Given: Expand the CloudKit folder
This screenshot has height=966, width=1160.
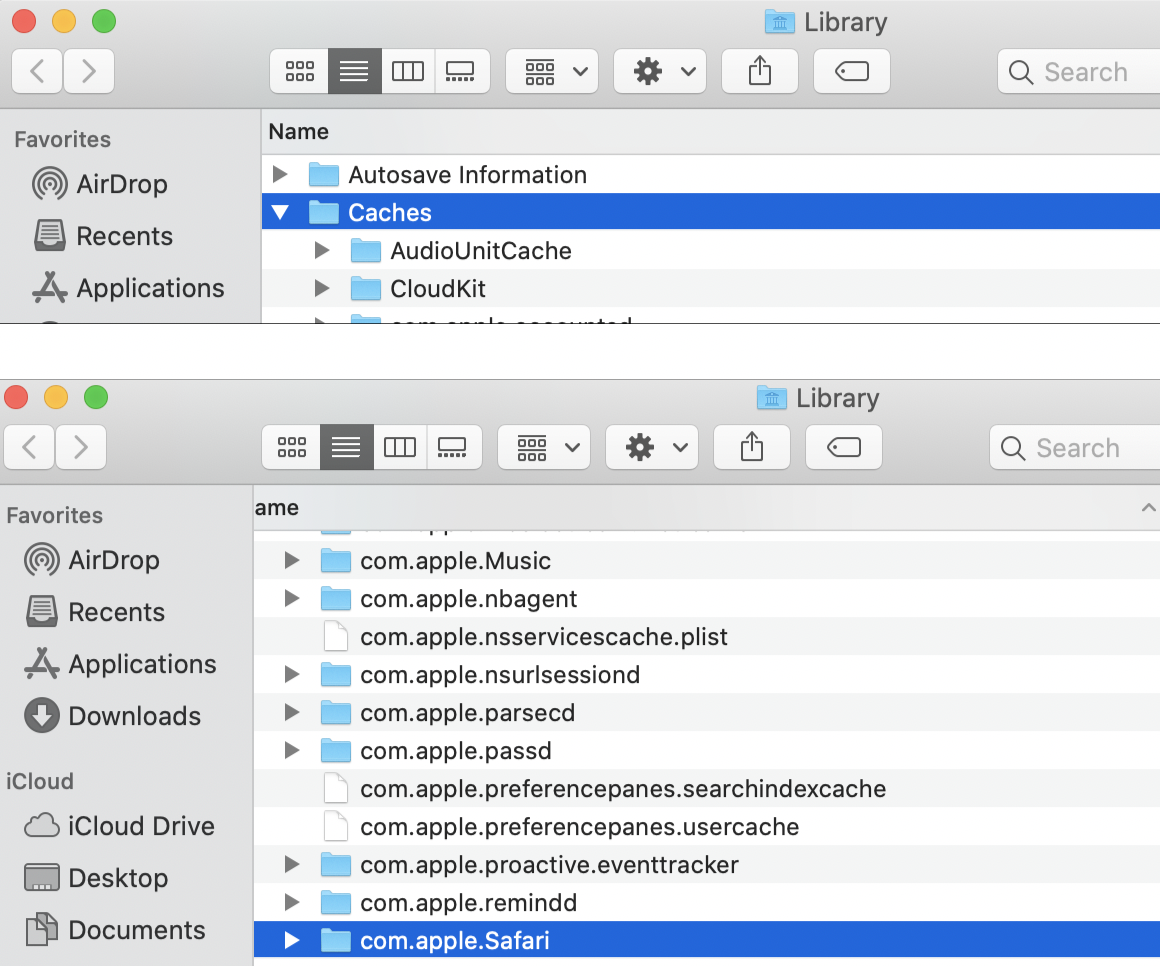Looking at the screenshot, I should (322, 288).
